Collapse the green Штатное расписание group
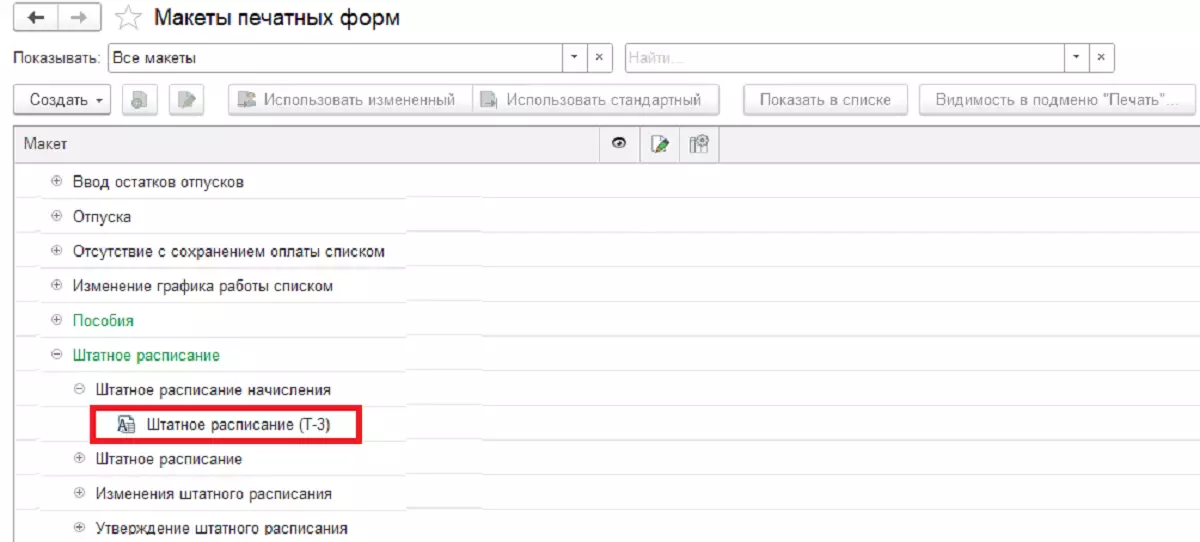 [56, 355]
